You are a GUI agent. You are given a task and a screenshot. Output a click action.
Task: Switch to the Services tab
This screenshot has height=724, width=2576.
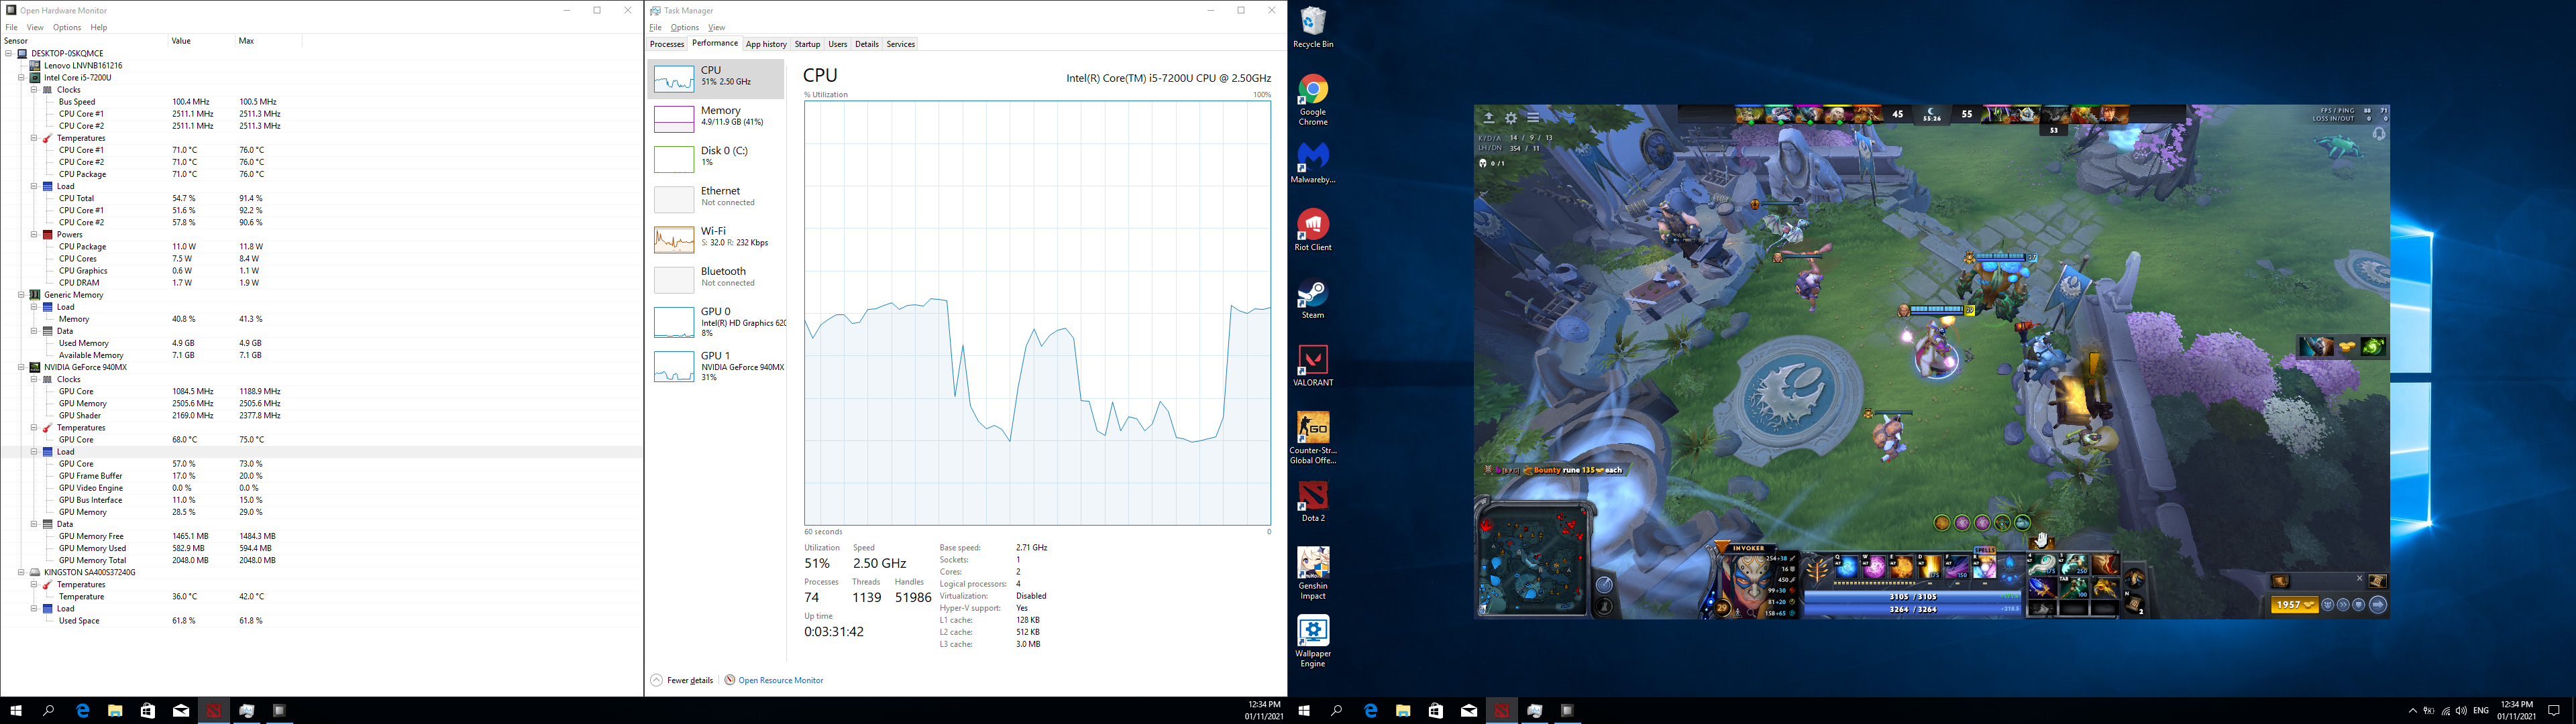(x=901, y=44)
